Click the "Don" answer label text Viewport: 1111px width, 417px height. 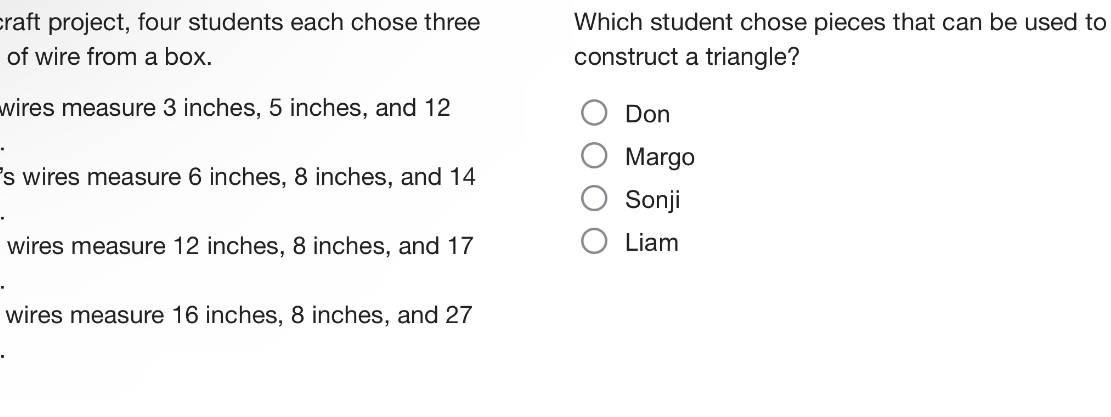tap(647, 115)
